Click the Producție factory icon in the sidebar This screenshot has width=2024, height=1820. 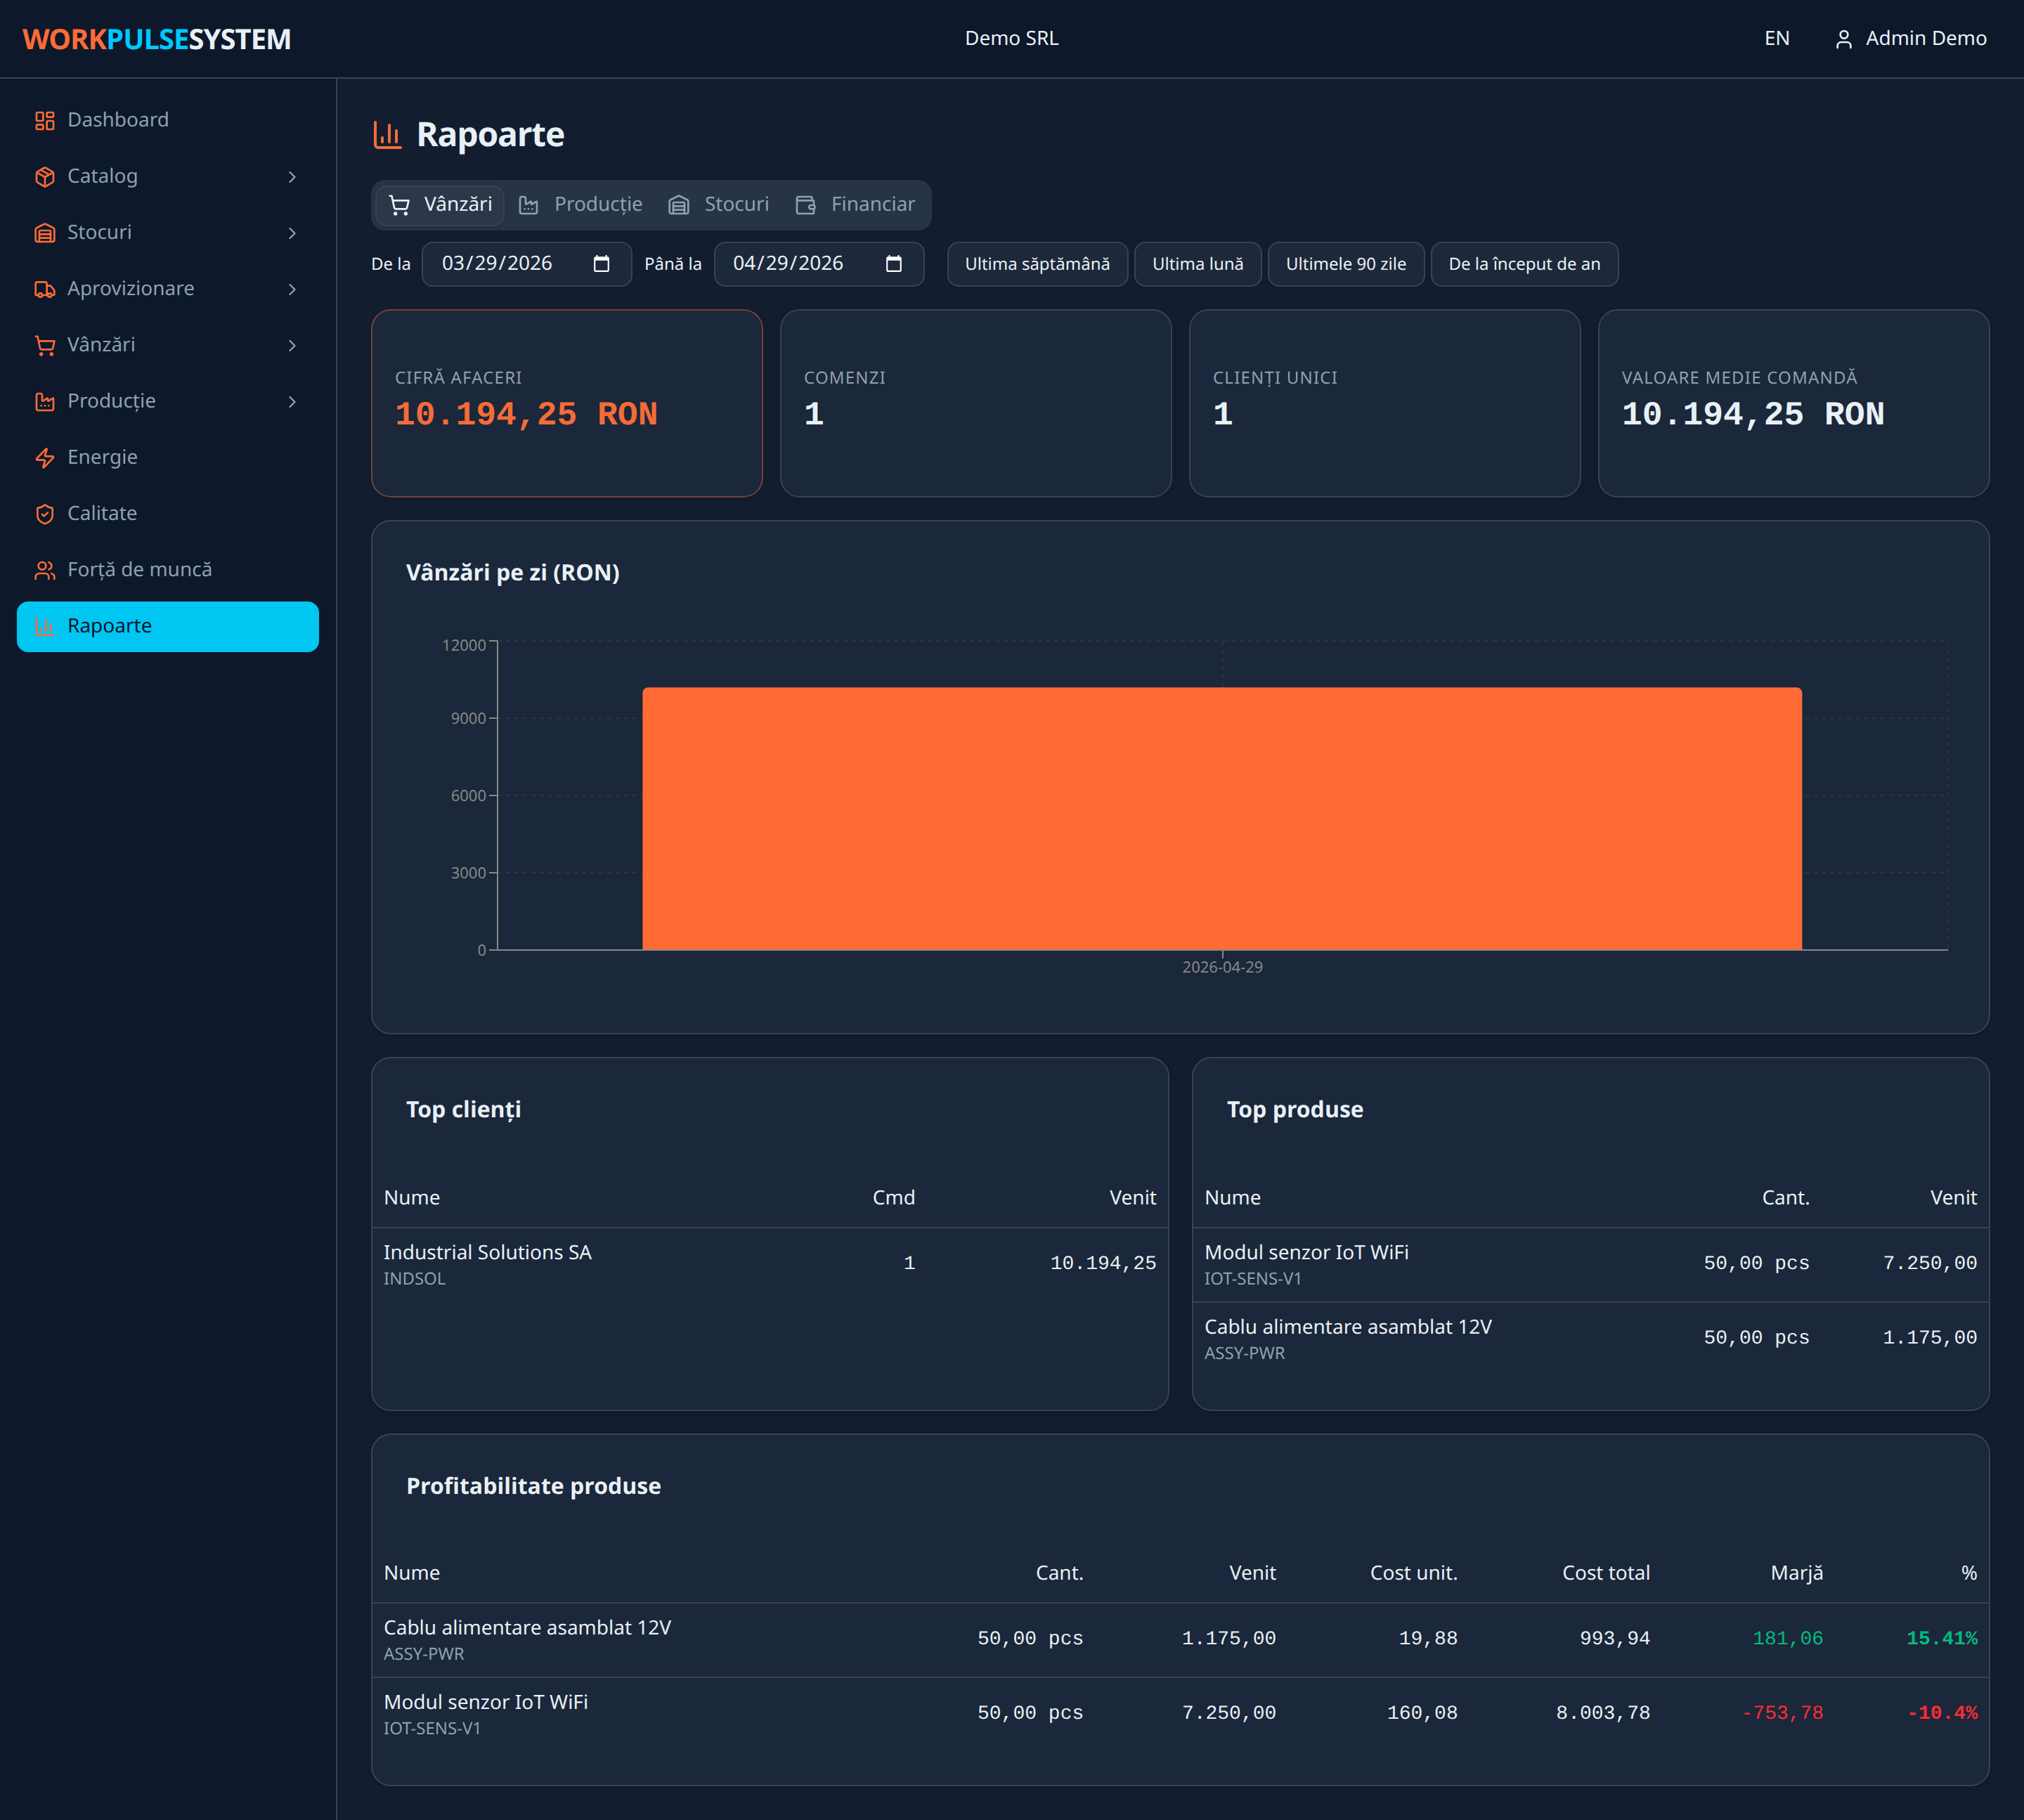45,402
